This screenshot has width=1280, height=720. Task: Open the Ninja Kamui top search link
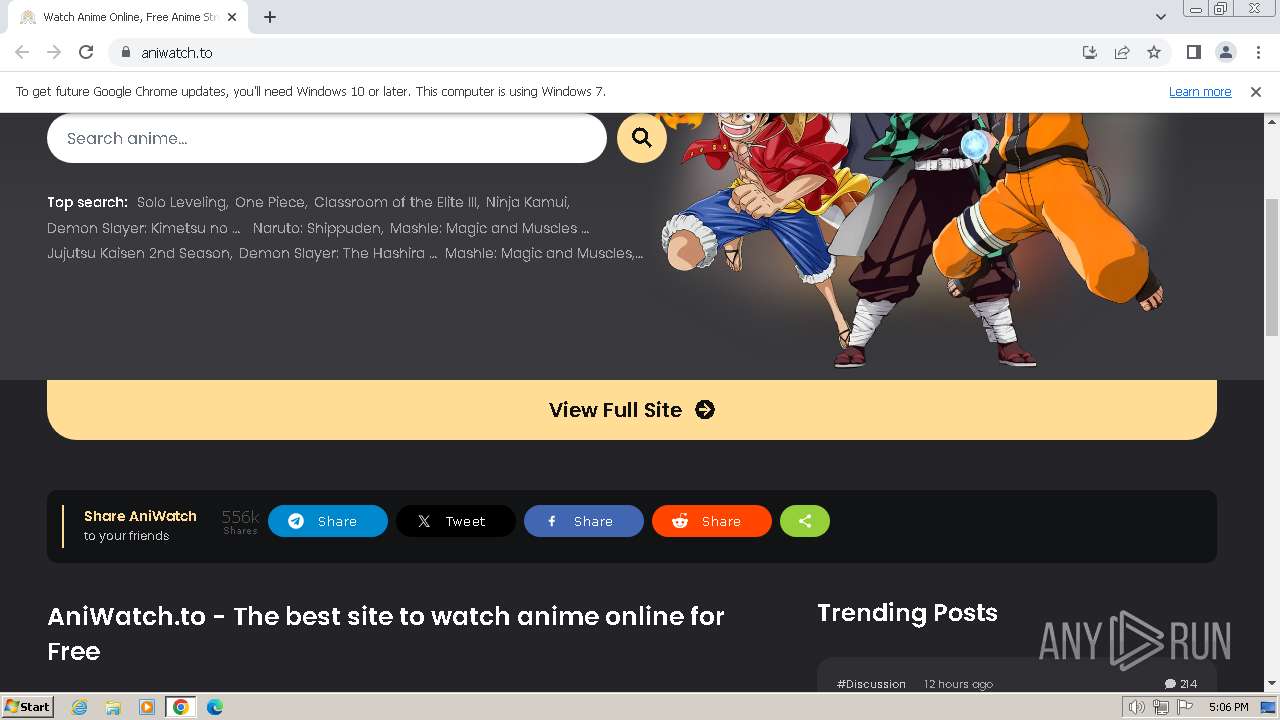coord(527,202)
